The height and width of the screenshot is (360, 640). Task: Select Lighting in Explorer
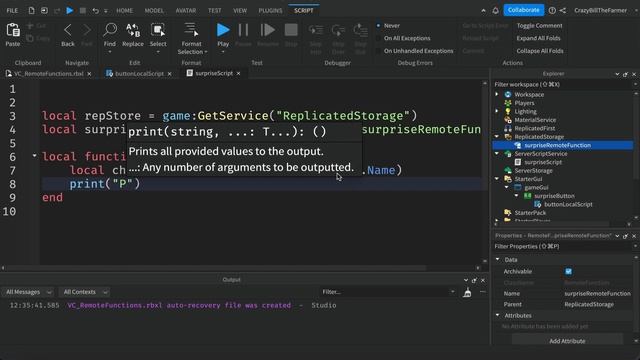(525, 111)
